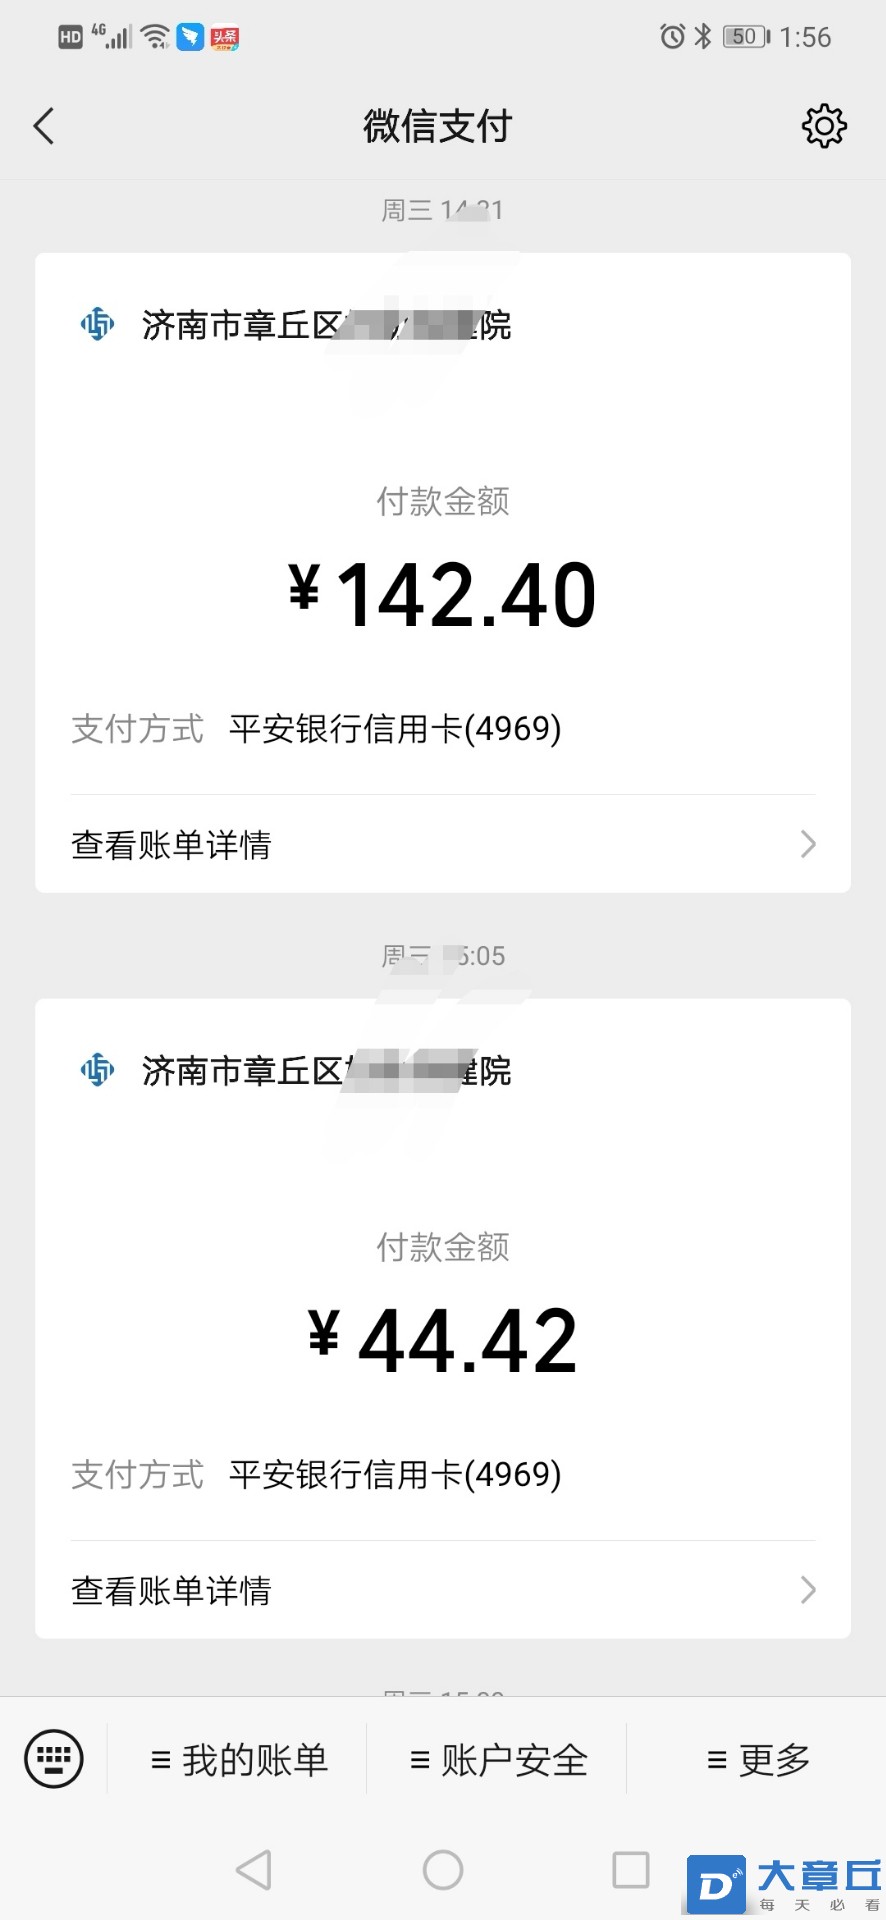Open 更多 menu
The image size is (886, 1920).
758,1759
